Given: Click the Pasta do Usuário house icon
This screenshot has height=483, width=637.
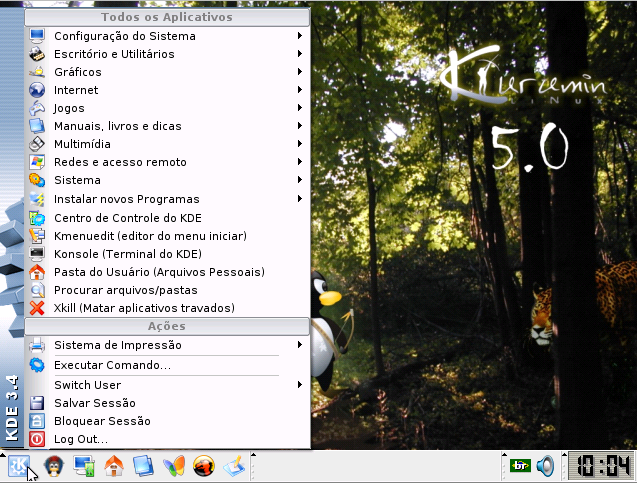Looking at the screenshot, I should (37, 272).
